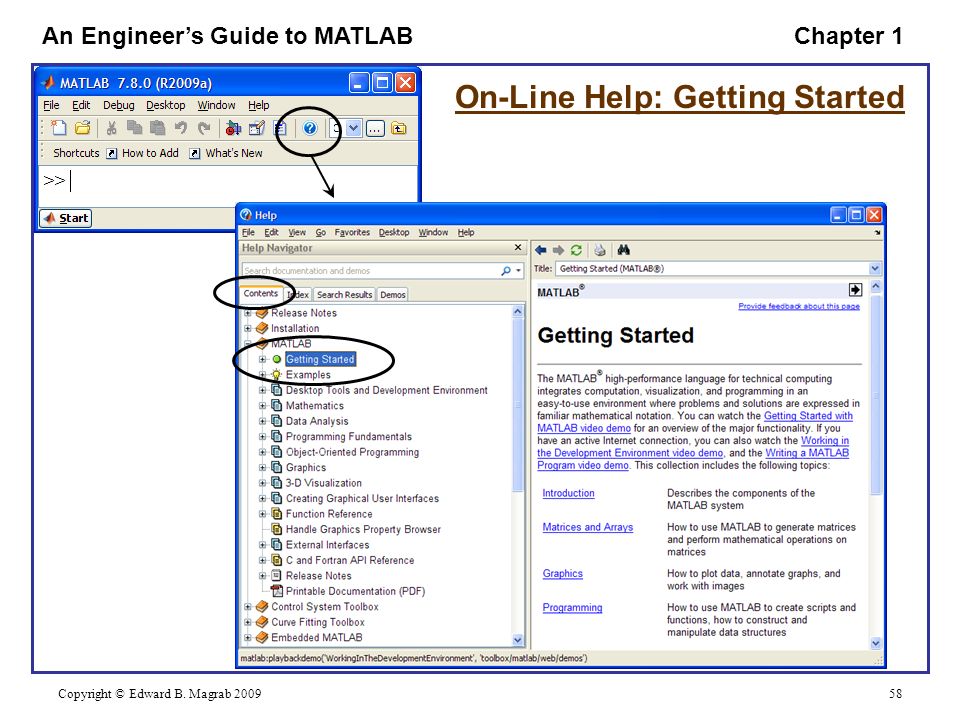
Task: Open the Debug menu in MATLAB window
Action: [x=118, y=105]
